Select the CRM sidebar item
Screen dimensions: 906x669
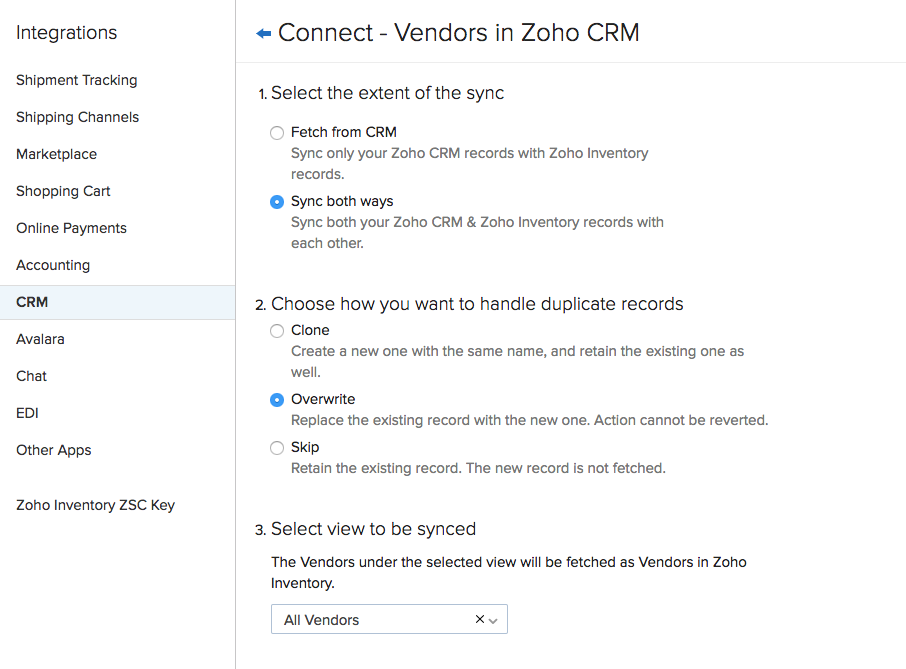(x=32, y=302)
